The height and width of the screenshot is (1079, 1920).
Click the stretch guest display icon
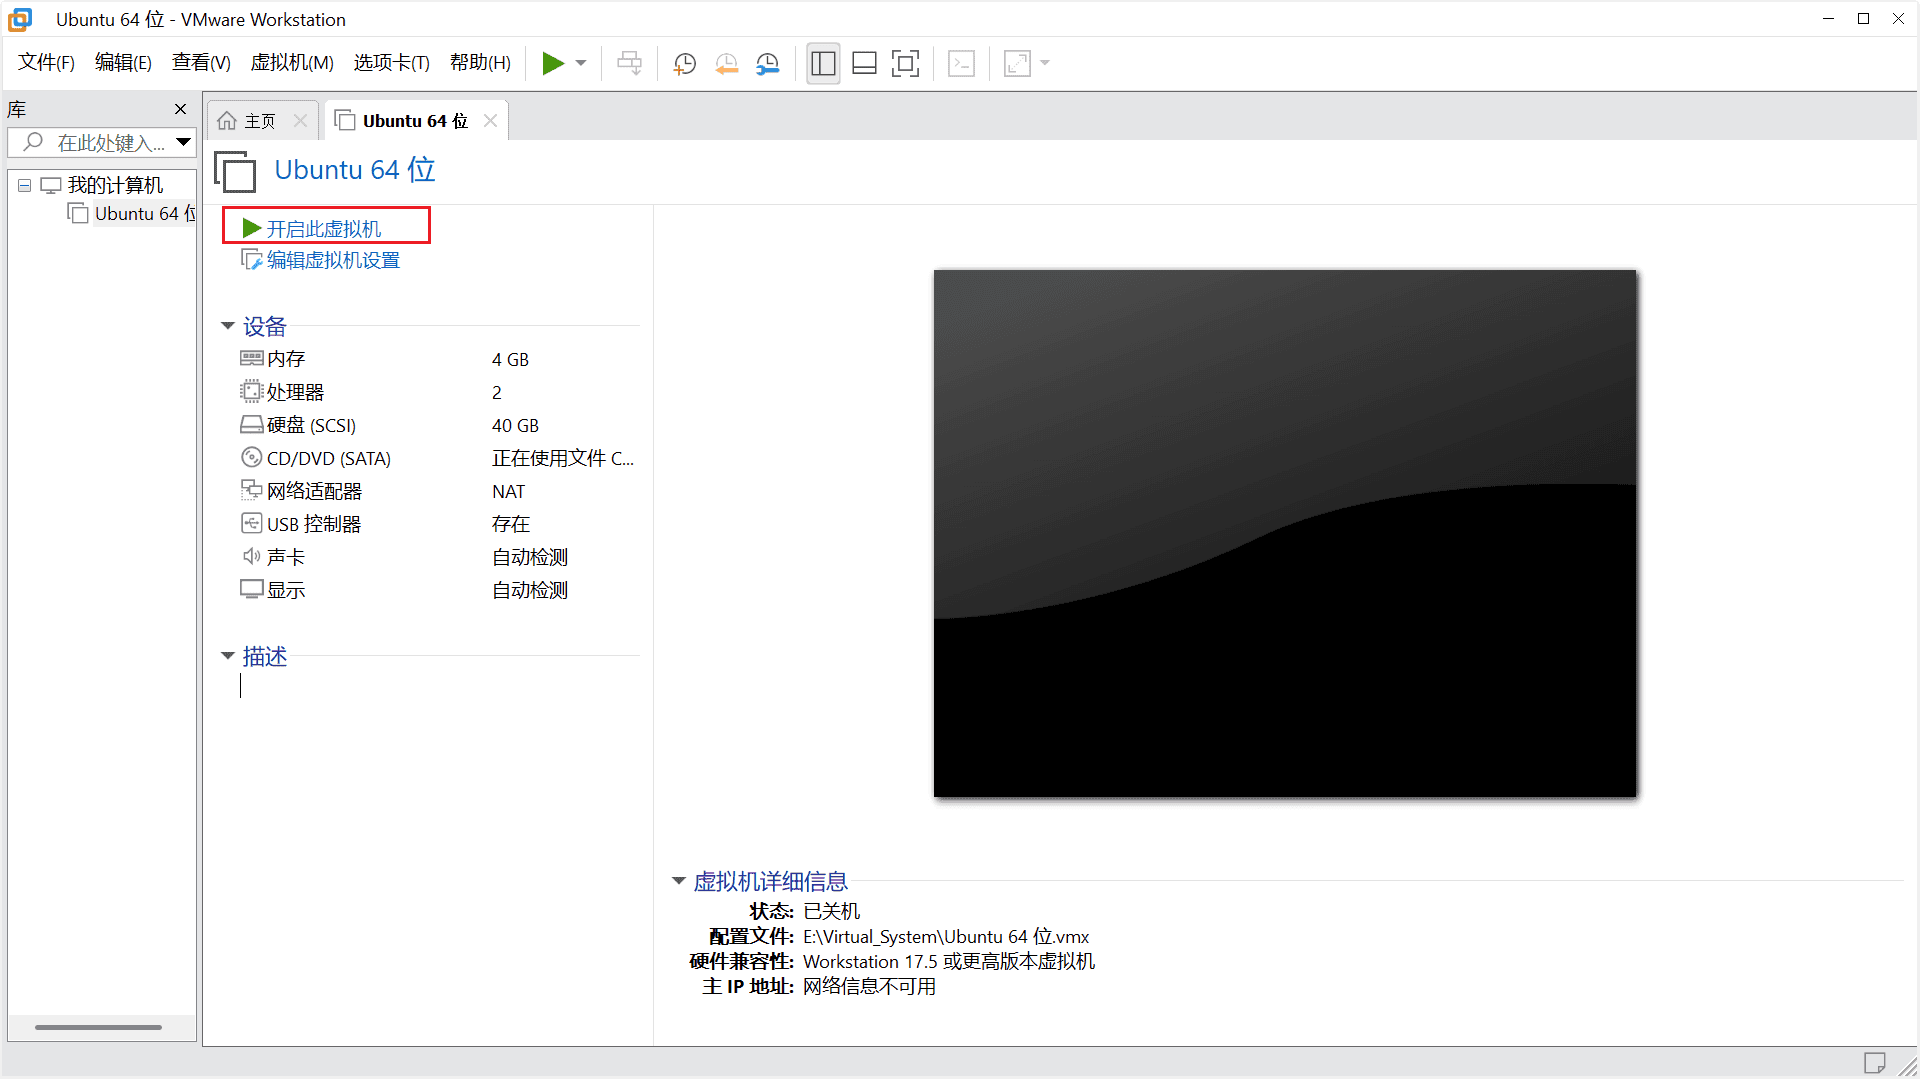[x=1017, y=63]
